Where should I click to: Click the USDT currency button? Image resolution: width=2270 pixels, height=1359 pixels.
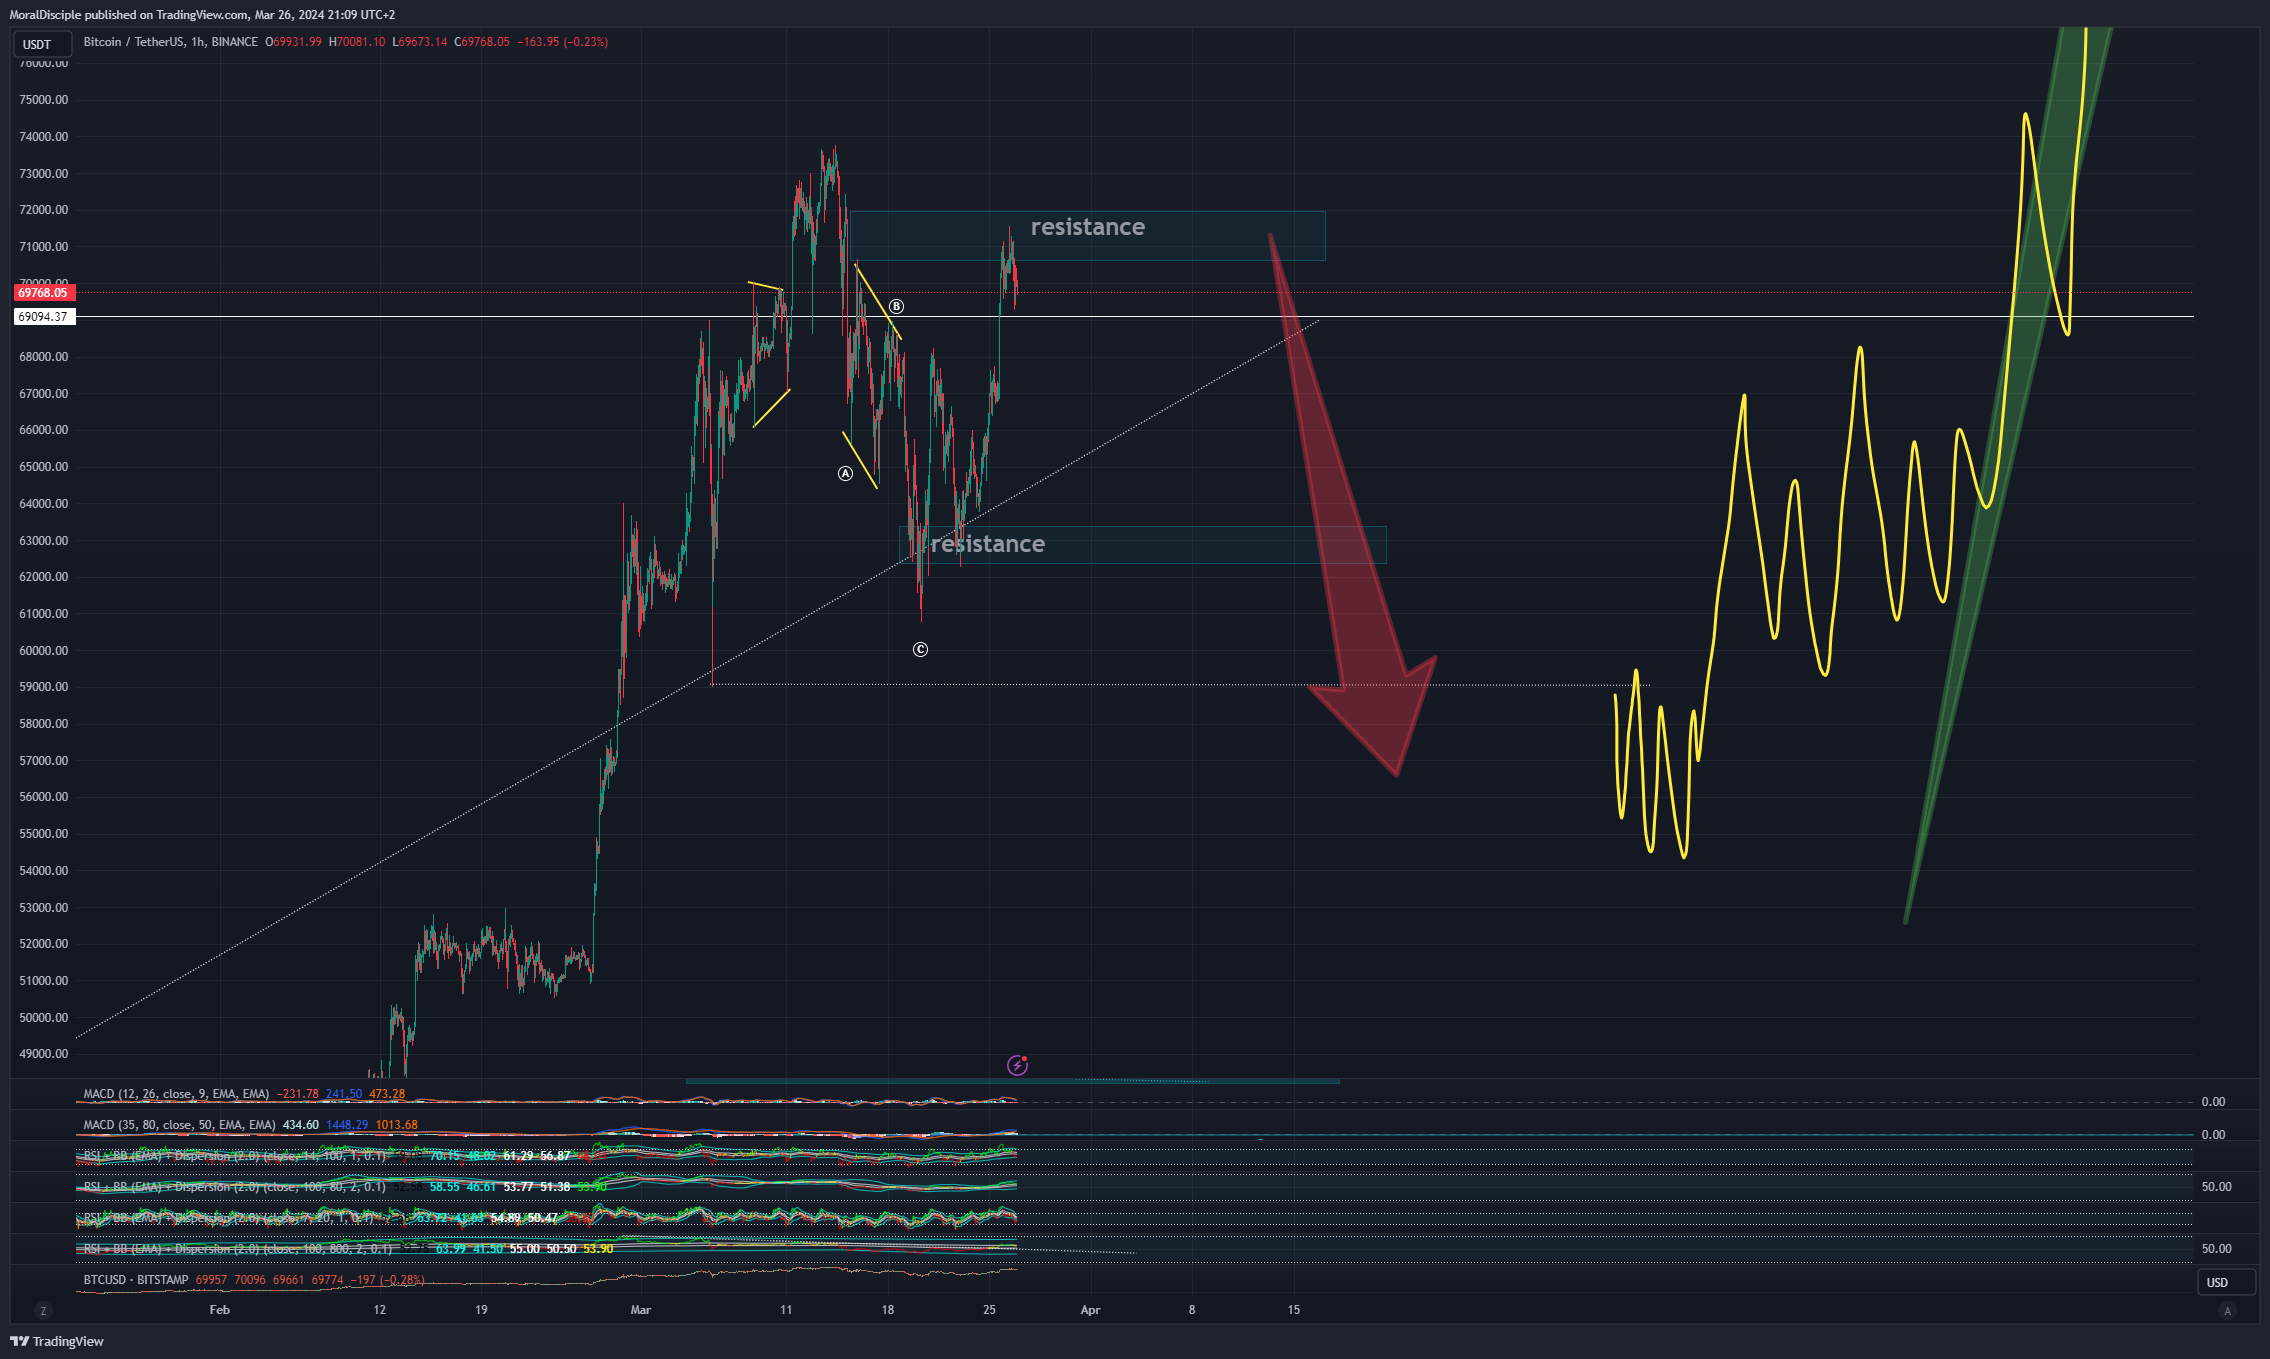pos(42,44)
